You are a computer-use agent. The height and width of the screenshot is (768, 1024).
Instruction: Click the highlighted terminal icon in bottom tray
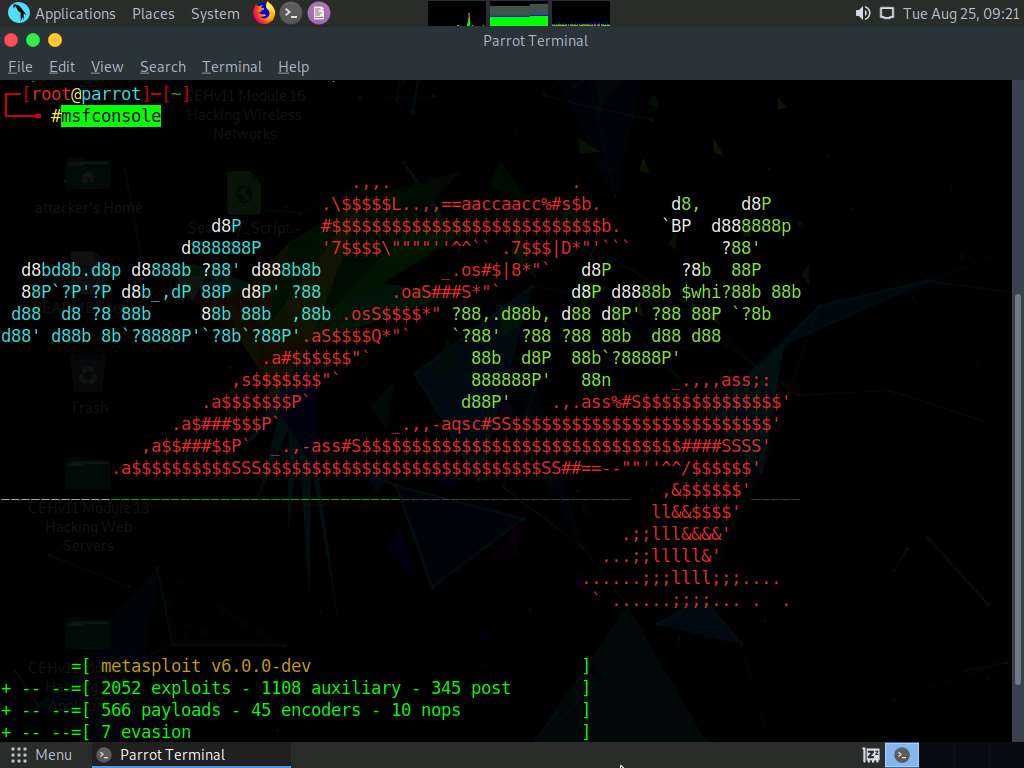pos(902,755)
